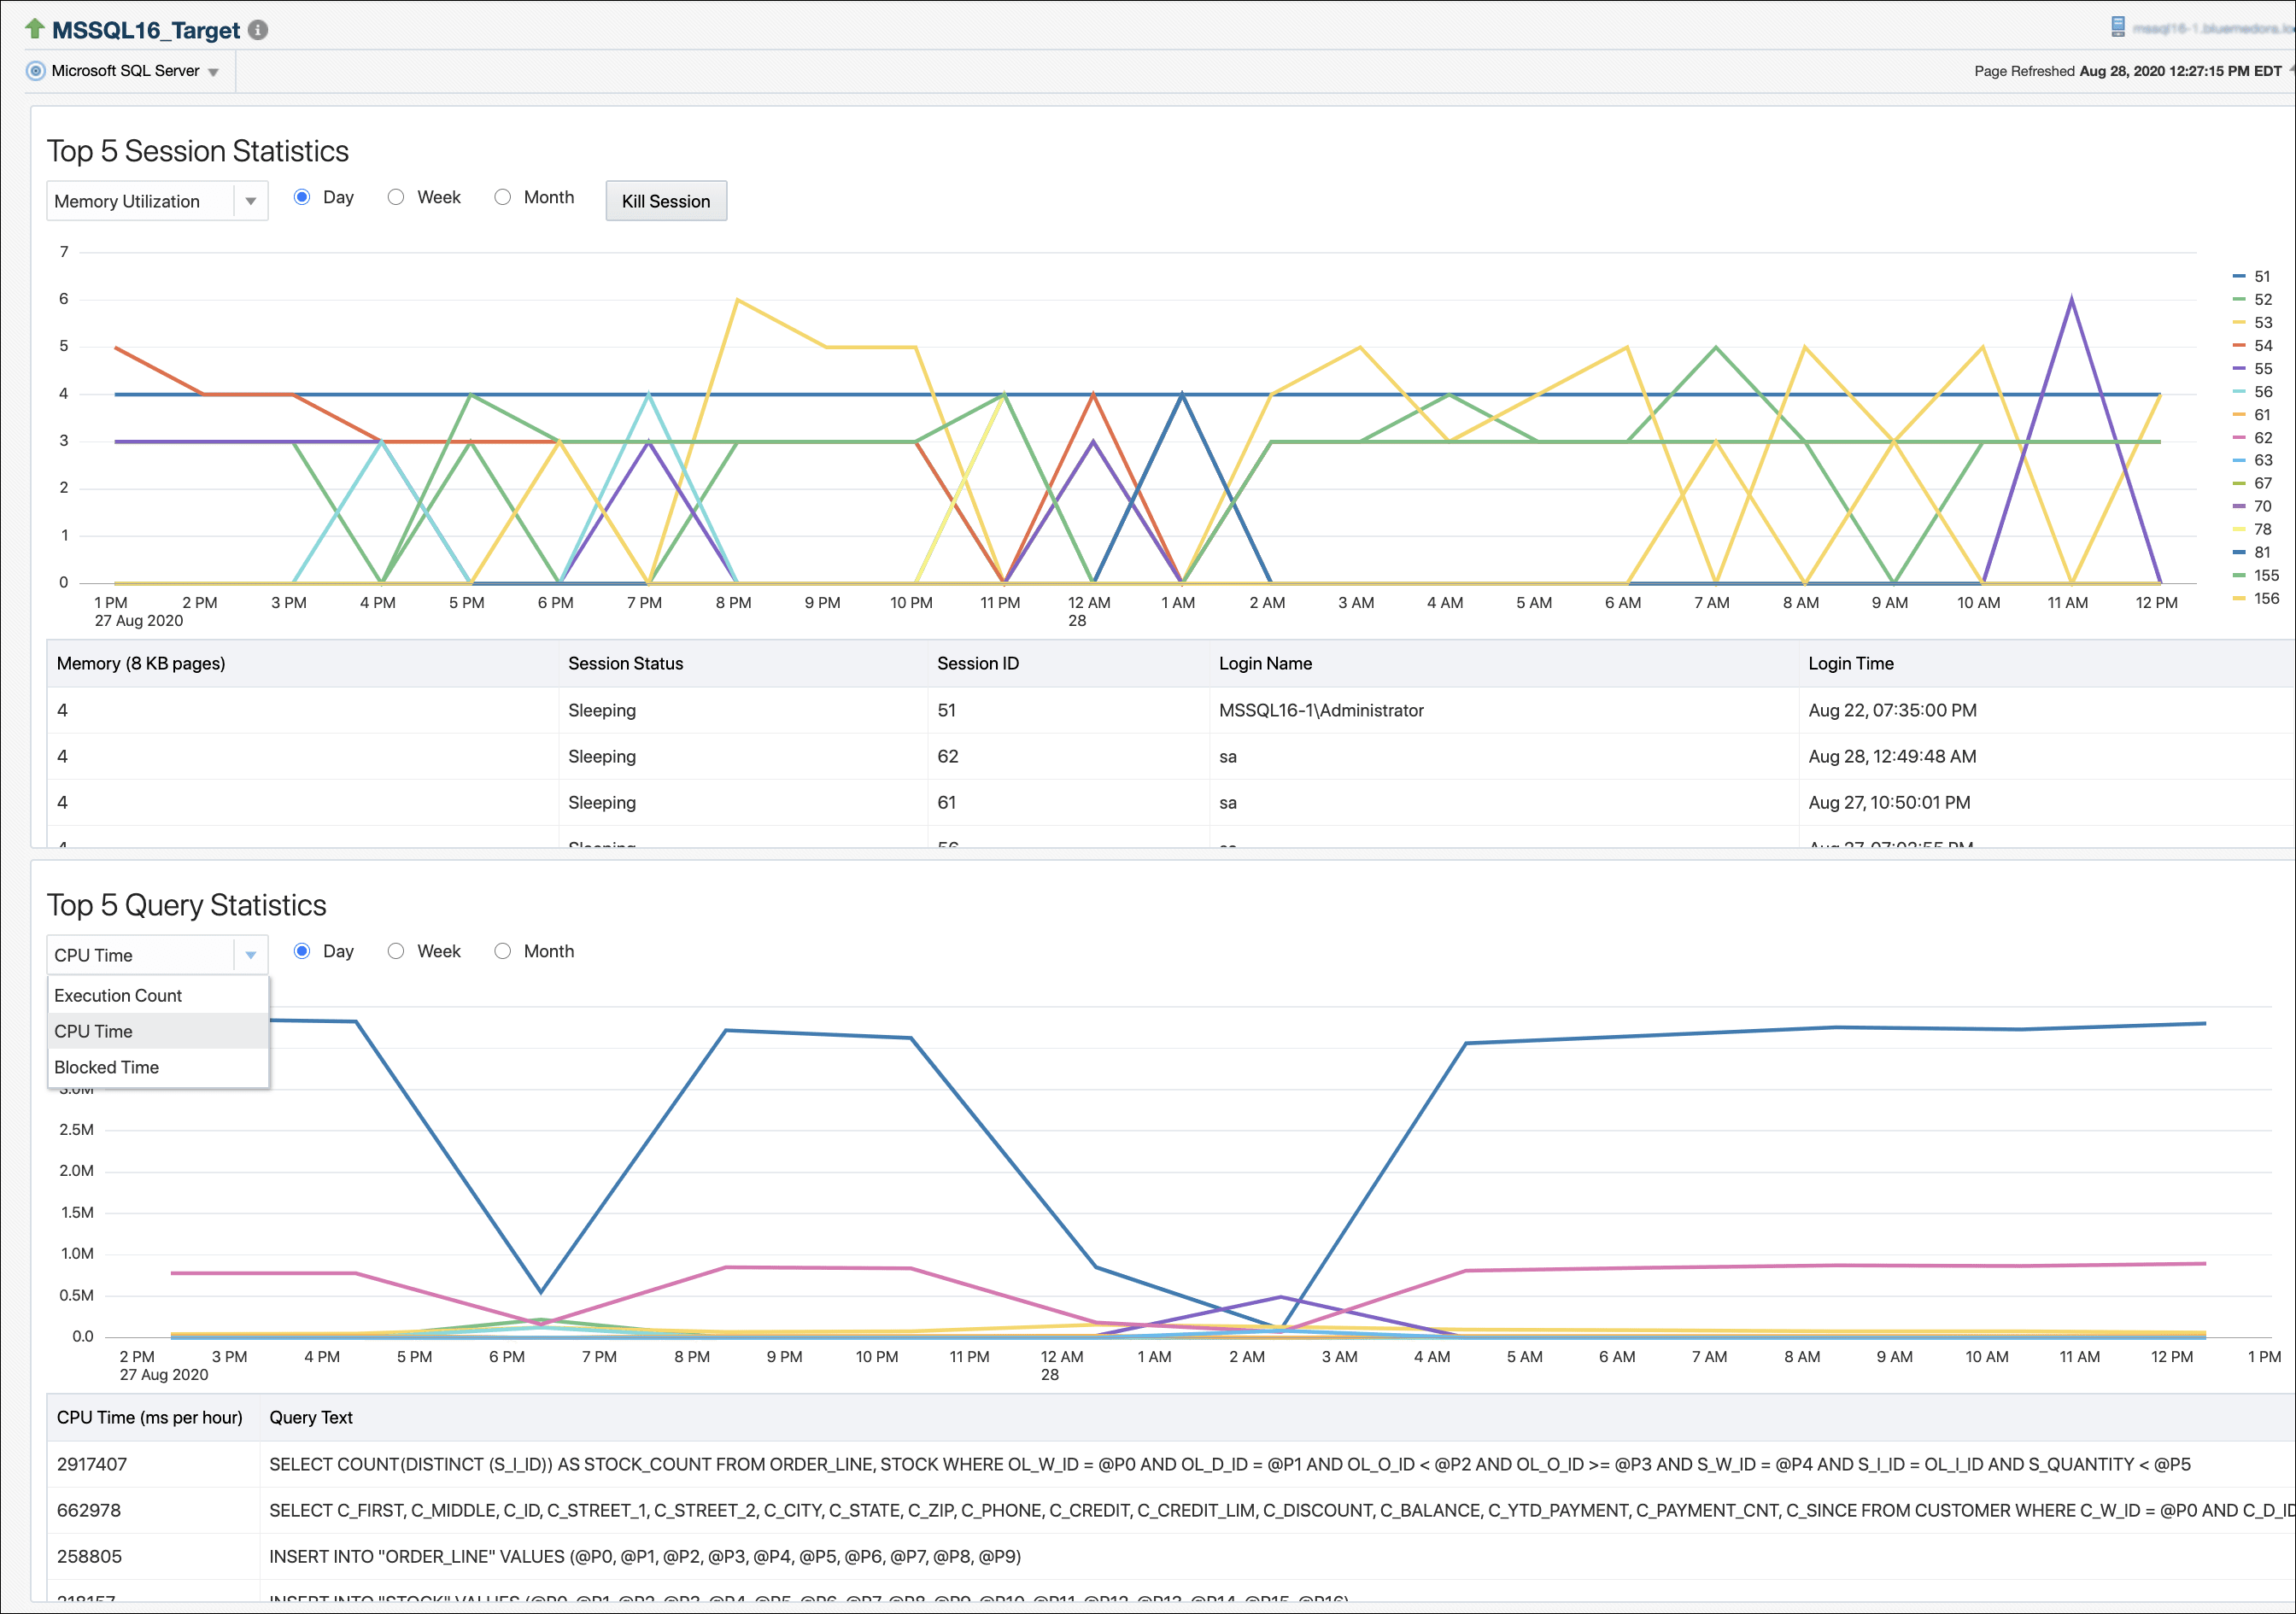Click the yellow color swatch for series 53
The image size is (2296, 1614).
coord(2238,322)
